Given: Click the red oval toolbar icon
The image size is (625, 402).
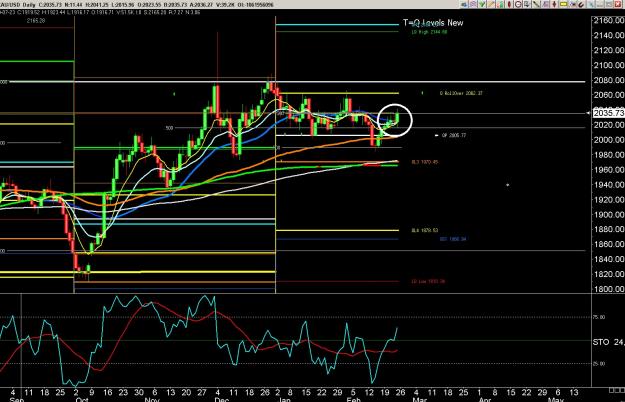Looking at the screenshot, I should (509, 4).
